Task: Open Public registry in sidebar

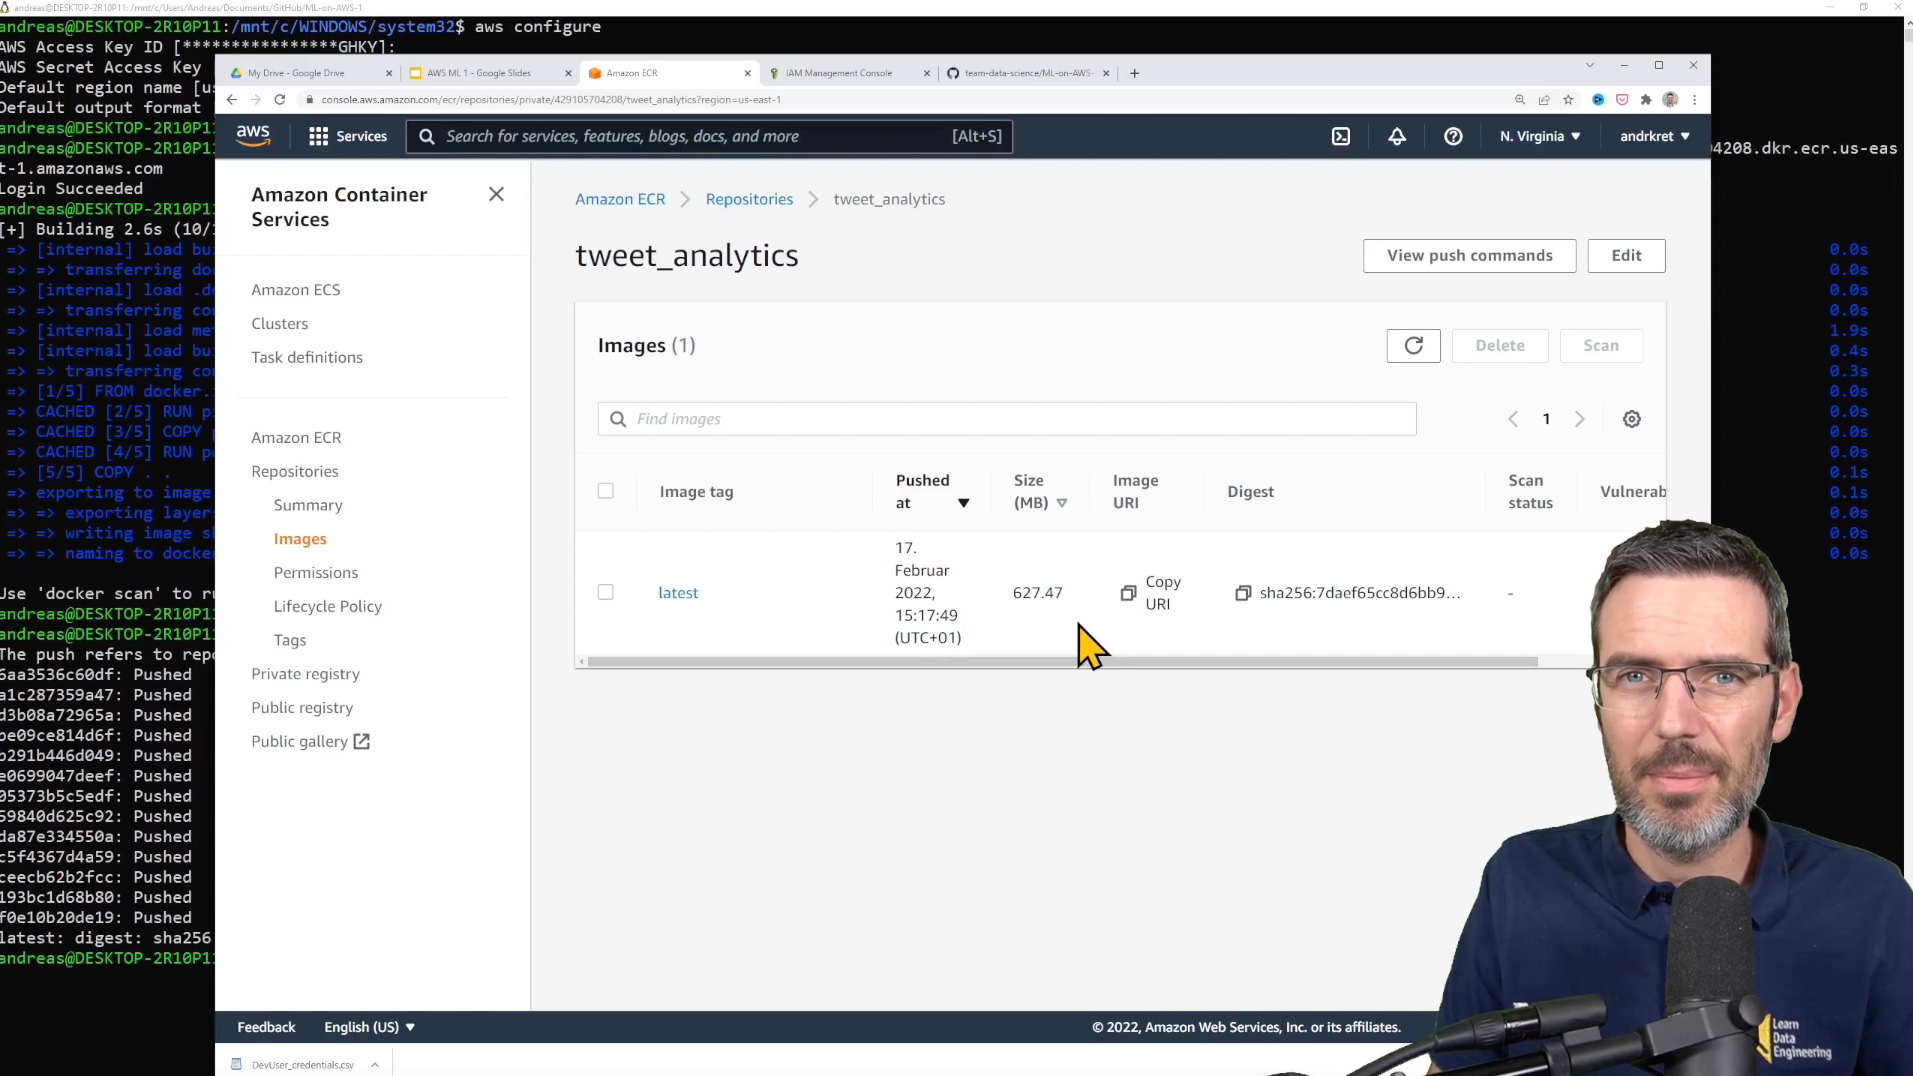Action: click(302, 707)
